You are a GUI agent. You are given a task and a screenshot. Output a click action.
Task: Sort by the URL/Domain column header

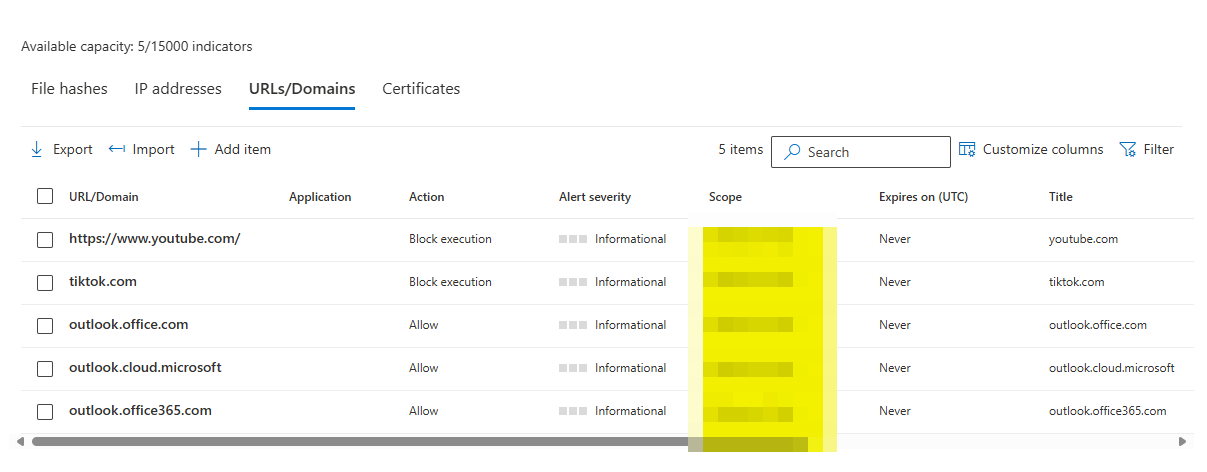click(x=104, y=197)
